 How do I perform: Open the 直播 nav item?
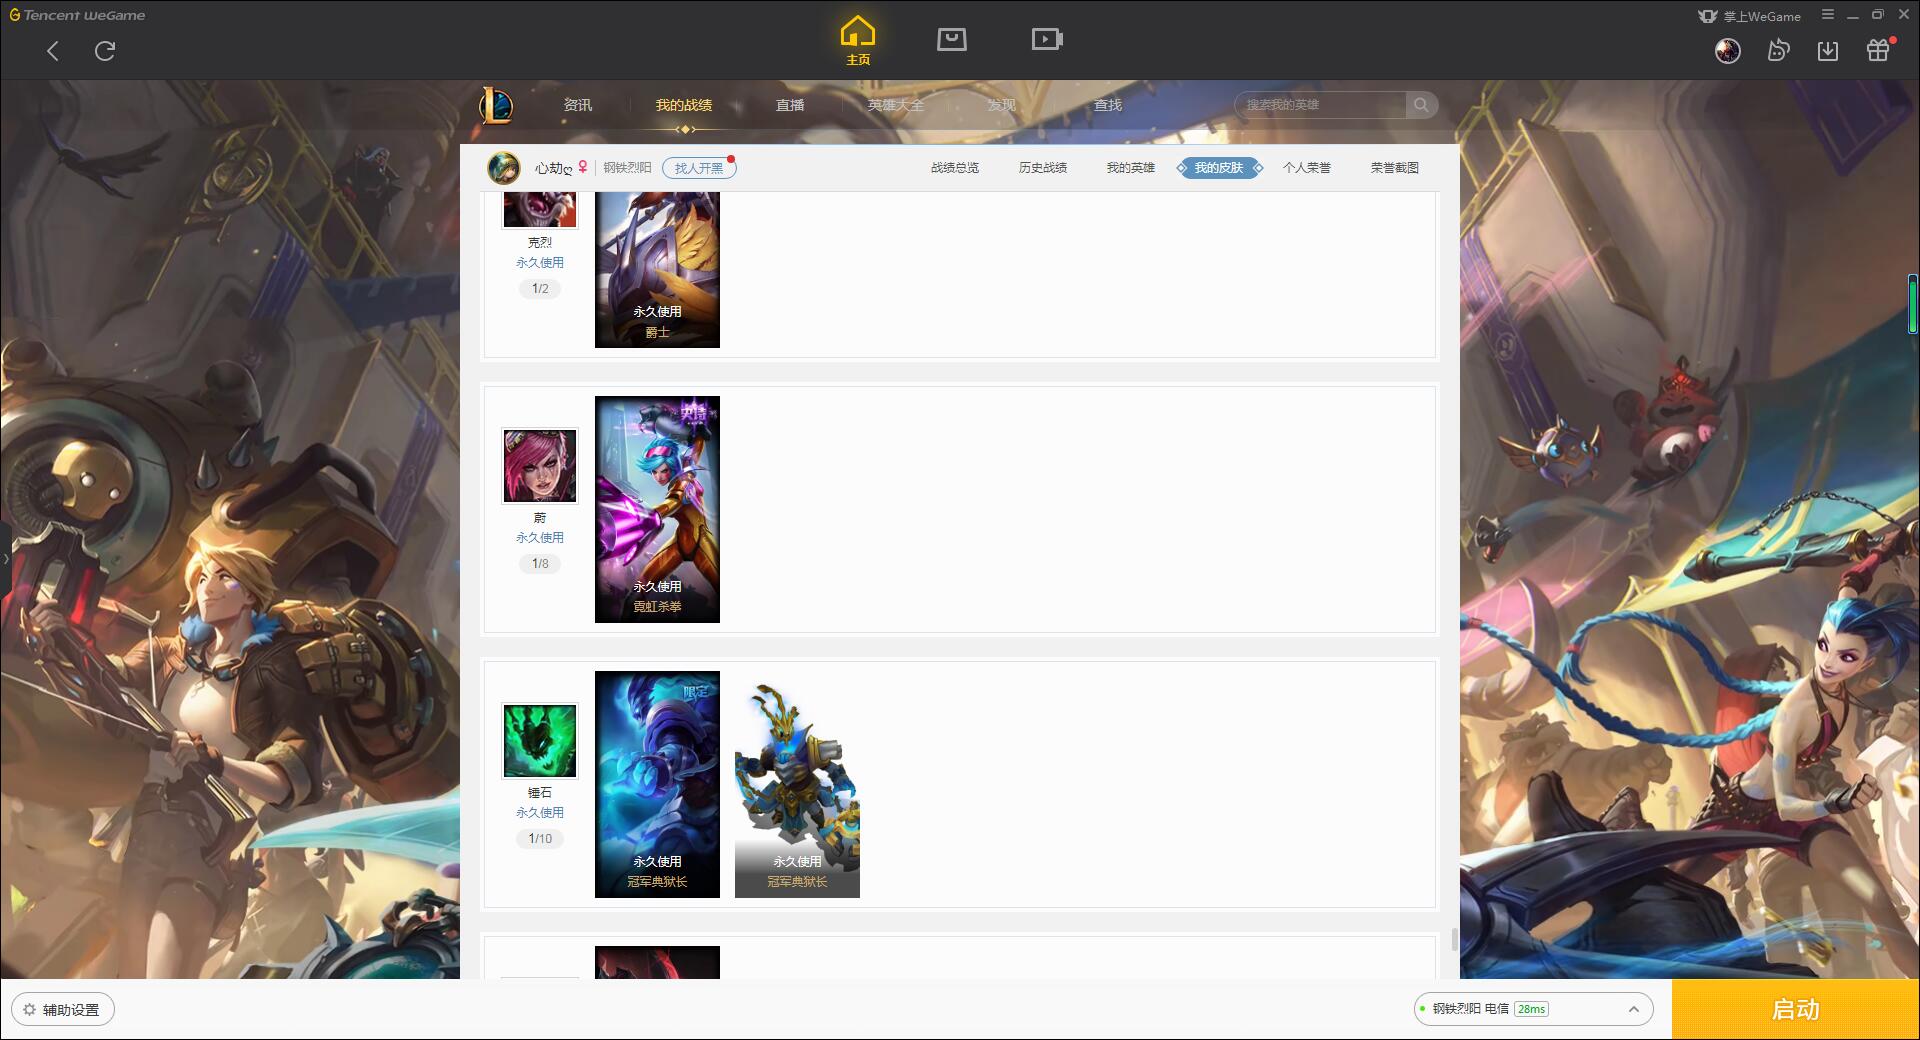[790, 105]
